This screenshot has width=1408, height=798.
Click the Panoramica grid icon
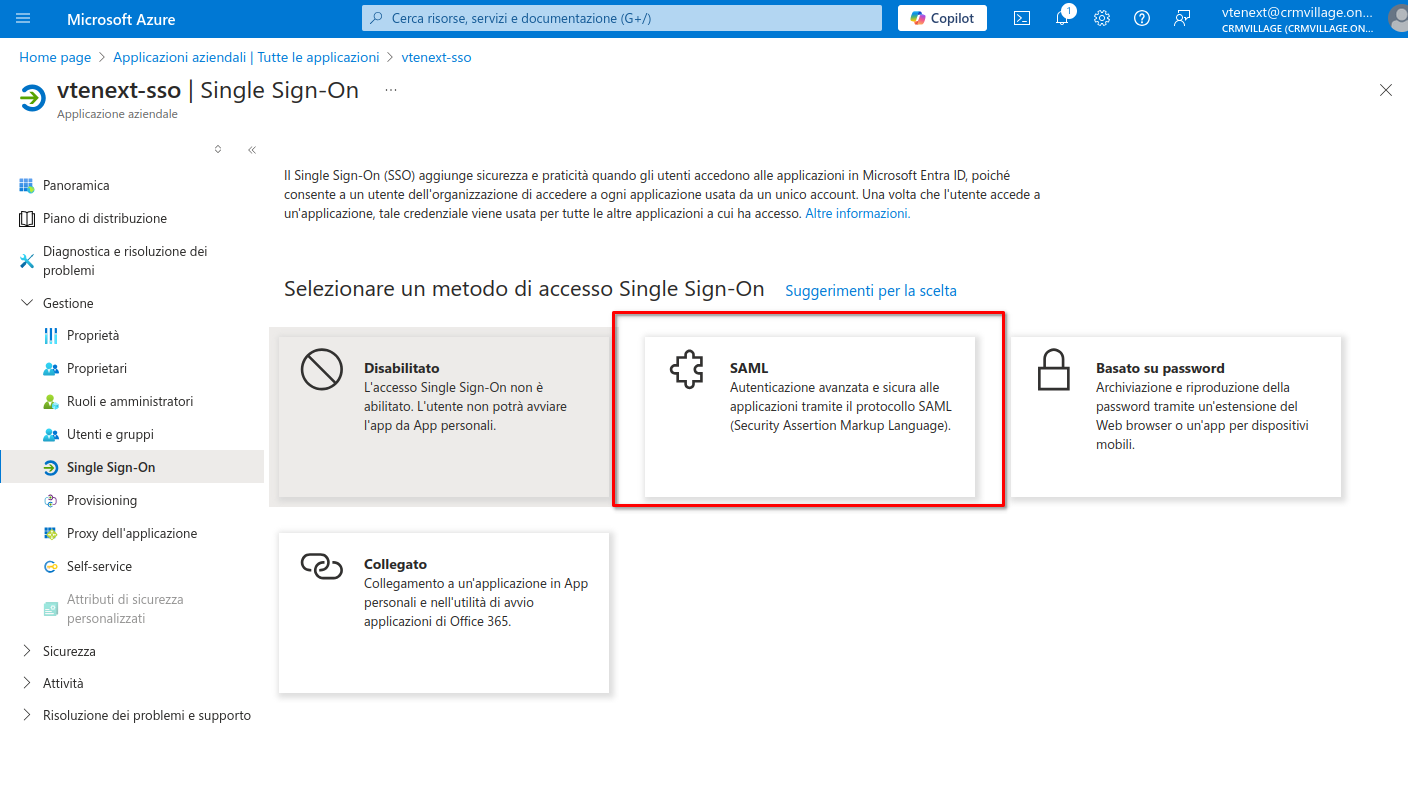coord(26,185)
